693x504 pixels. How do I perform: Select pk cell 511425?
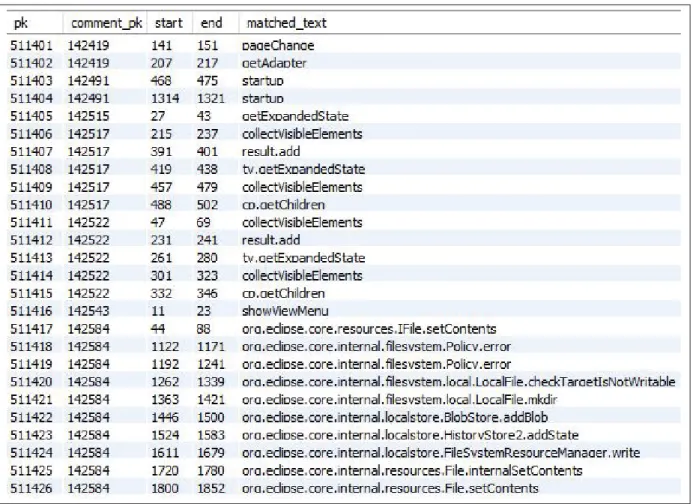click(x=31, y=470)
